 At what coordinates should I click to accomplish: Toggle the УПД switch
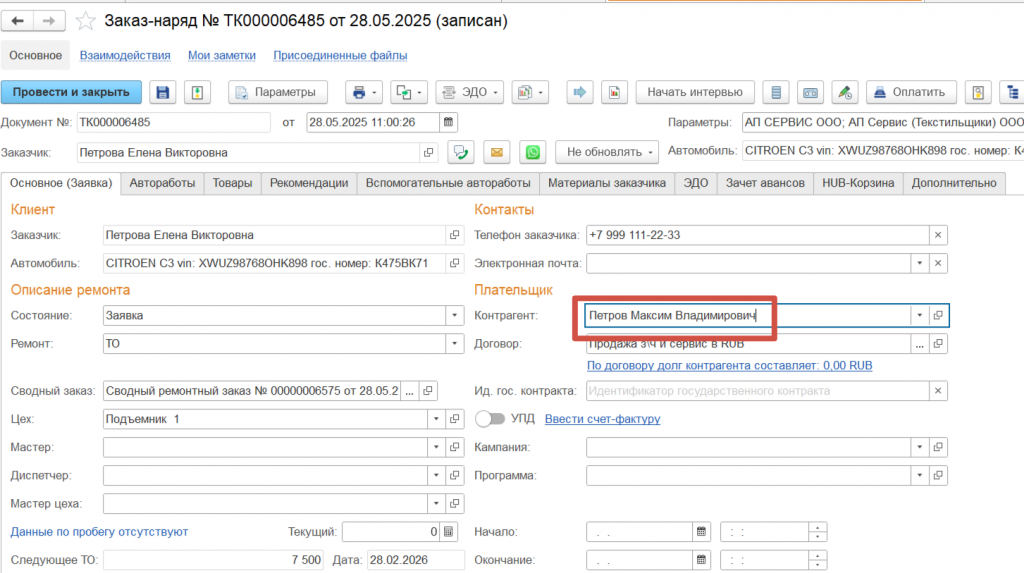(490, 419)
